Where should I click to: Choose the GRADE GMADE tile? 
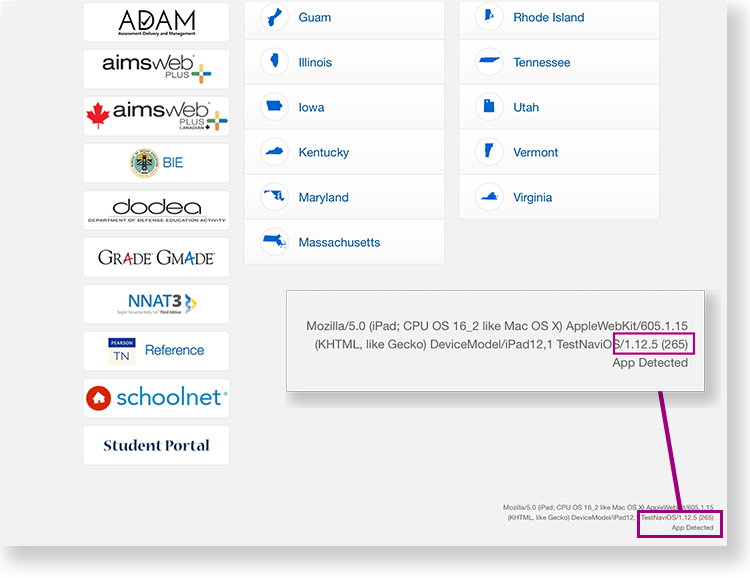156,257
